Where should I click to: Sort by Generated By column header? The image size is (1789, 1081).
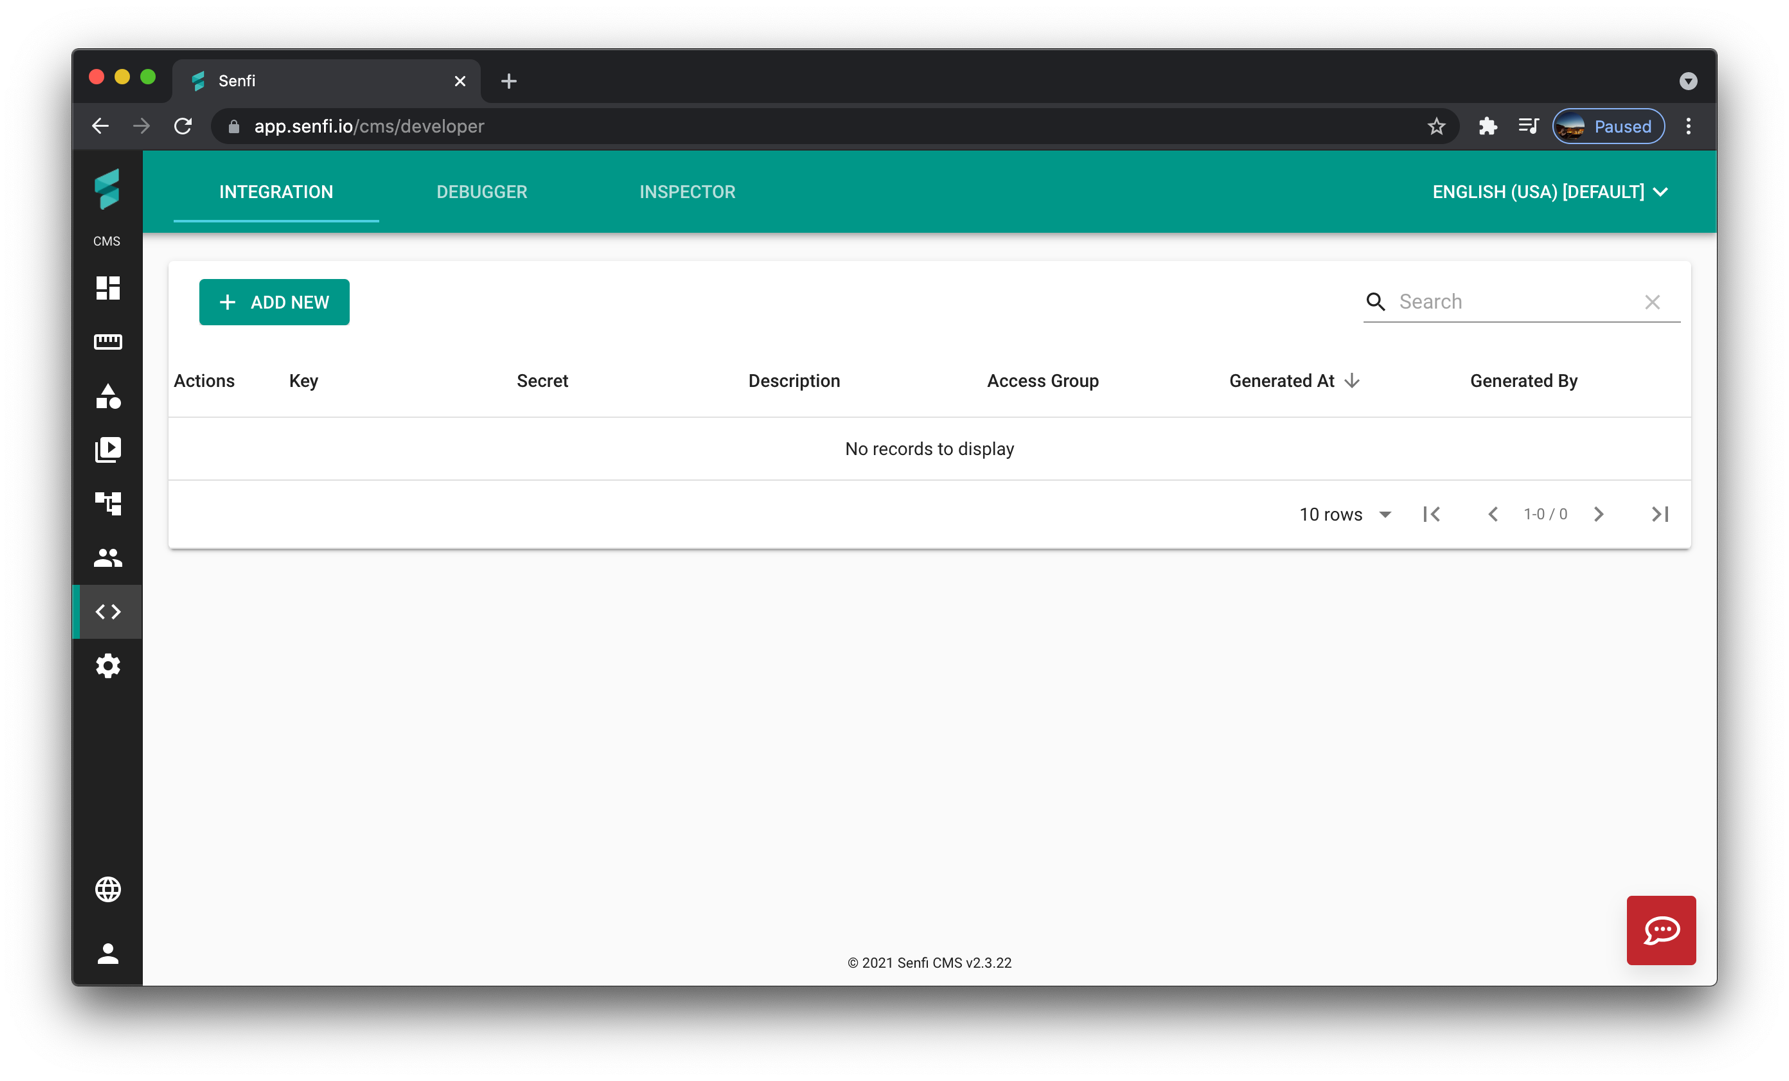(1524, 381)
